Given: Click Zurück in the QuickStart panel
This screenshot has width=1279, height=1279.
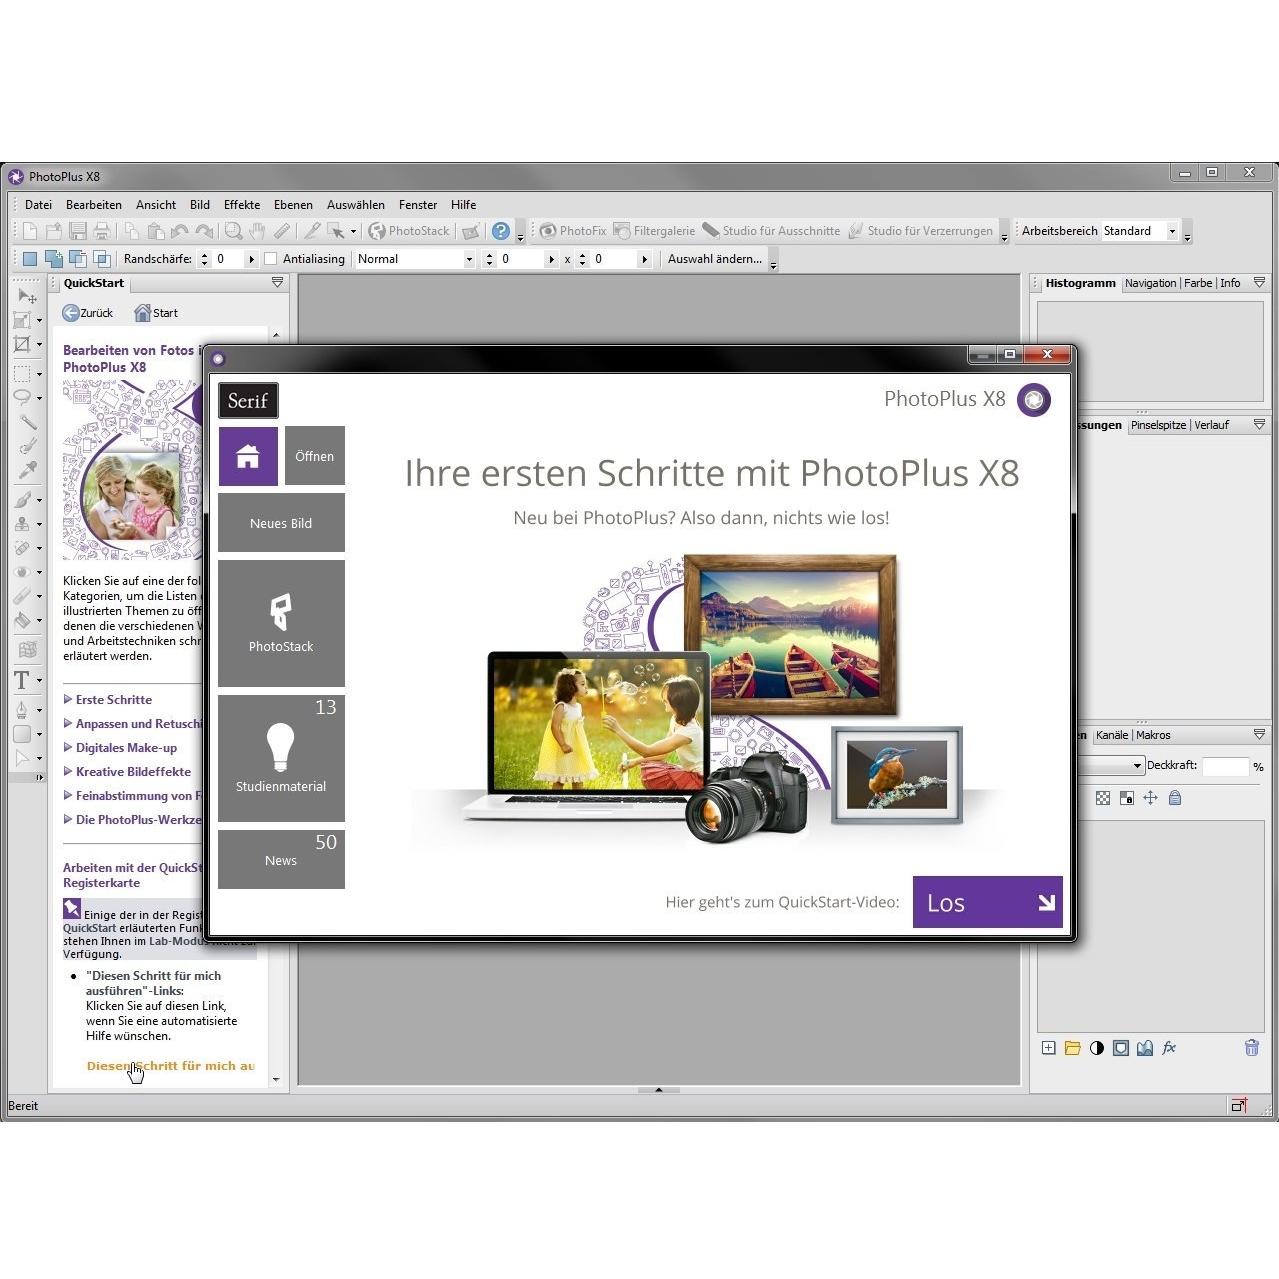Looking at the screenshot, I should [88, 313].
